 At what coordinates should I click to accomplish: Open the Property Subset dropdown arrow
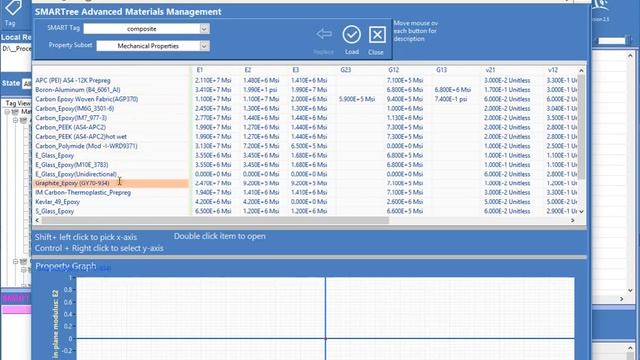tap(204, 46)
